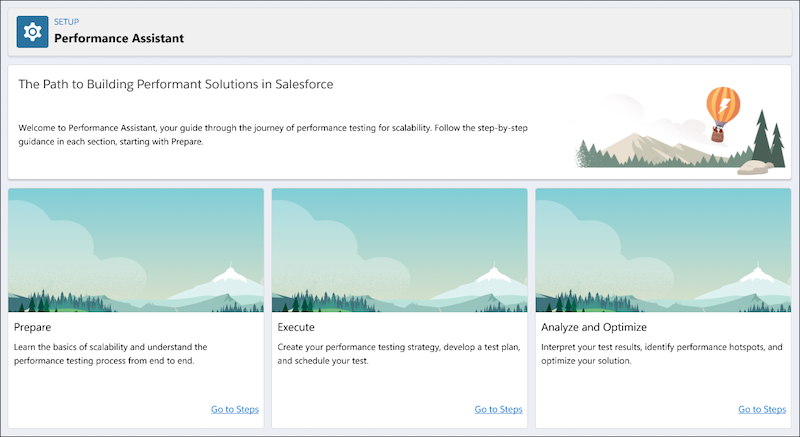Click the Execute card landscape image
The width and height of the screenshot is (800, 437).
coord(400,250)
